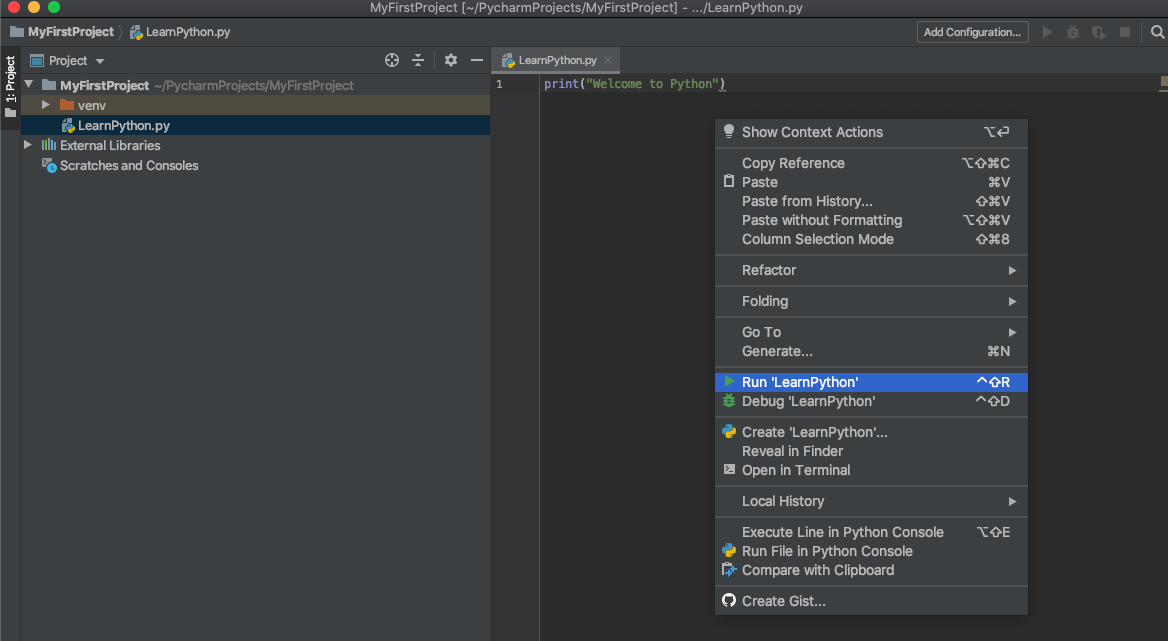Image resolution: width=1168 pixels, height=641 pixels.
Task: Click the Add Configuration... button
Action: click(972, 32)
